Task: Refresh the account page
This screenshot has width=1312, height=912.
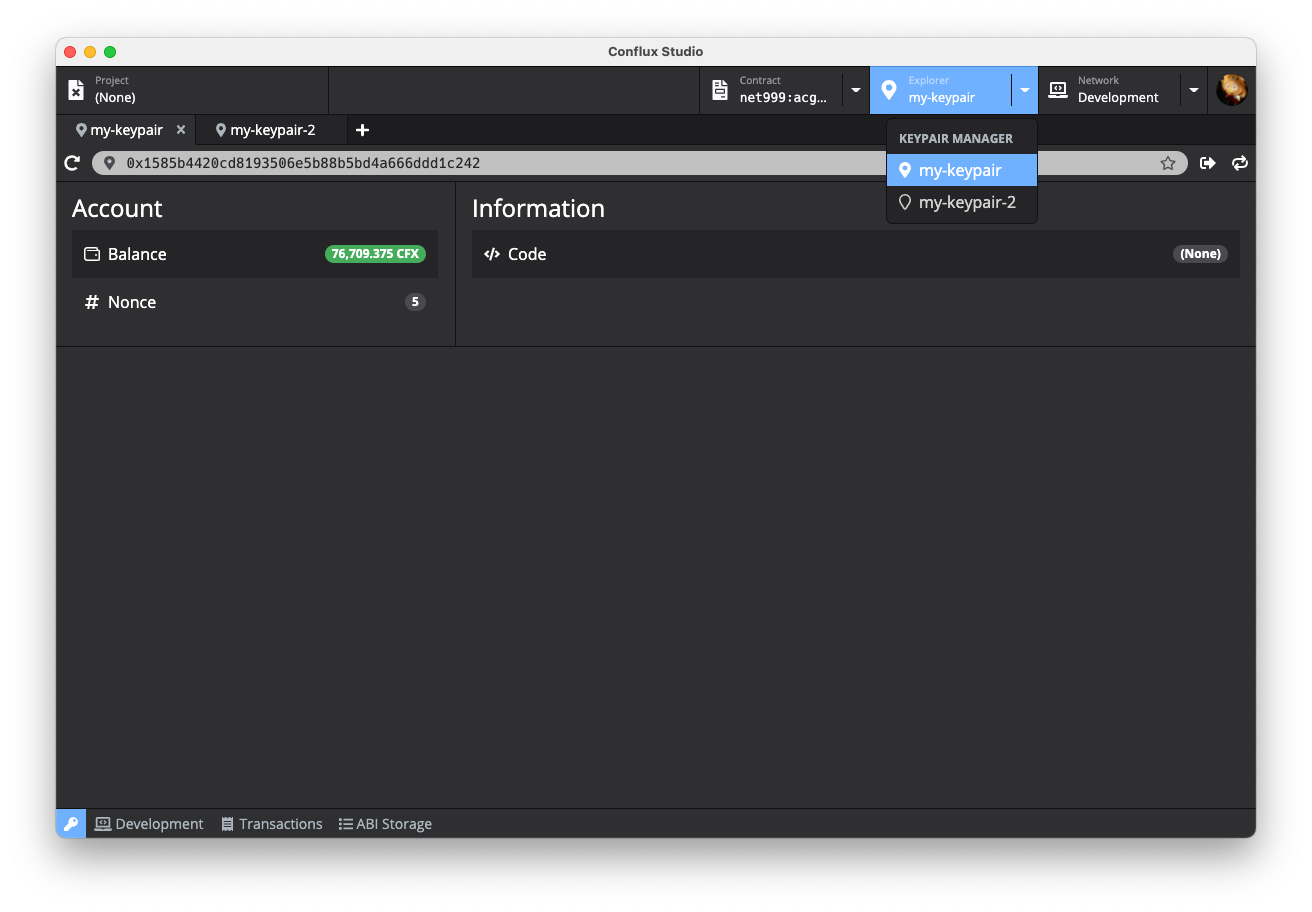Action: (x=72, y=163)
